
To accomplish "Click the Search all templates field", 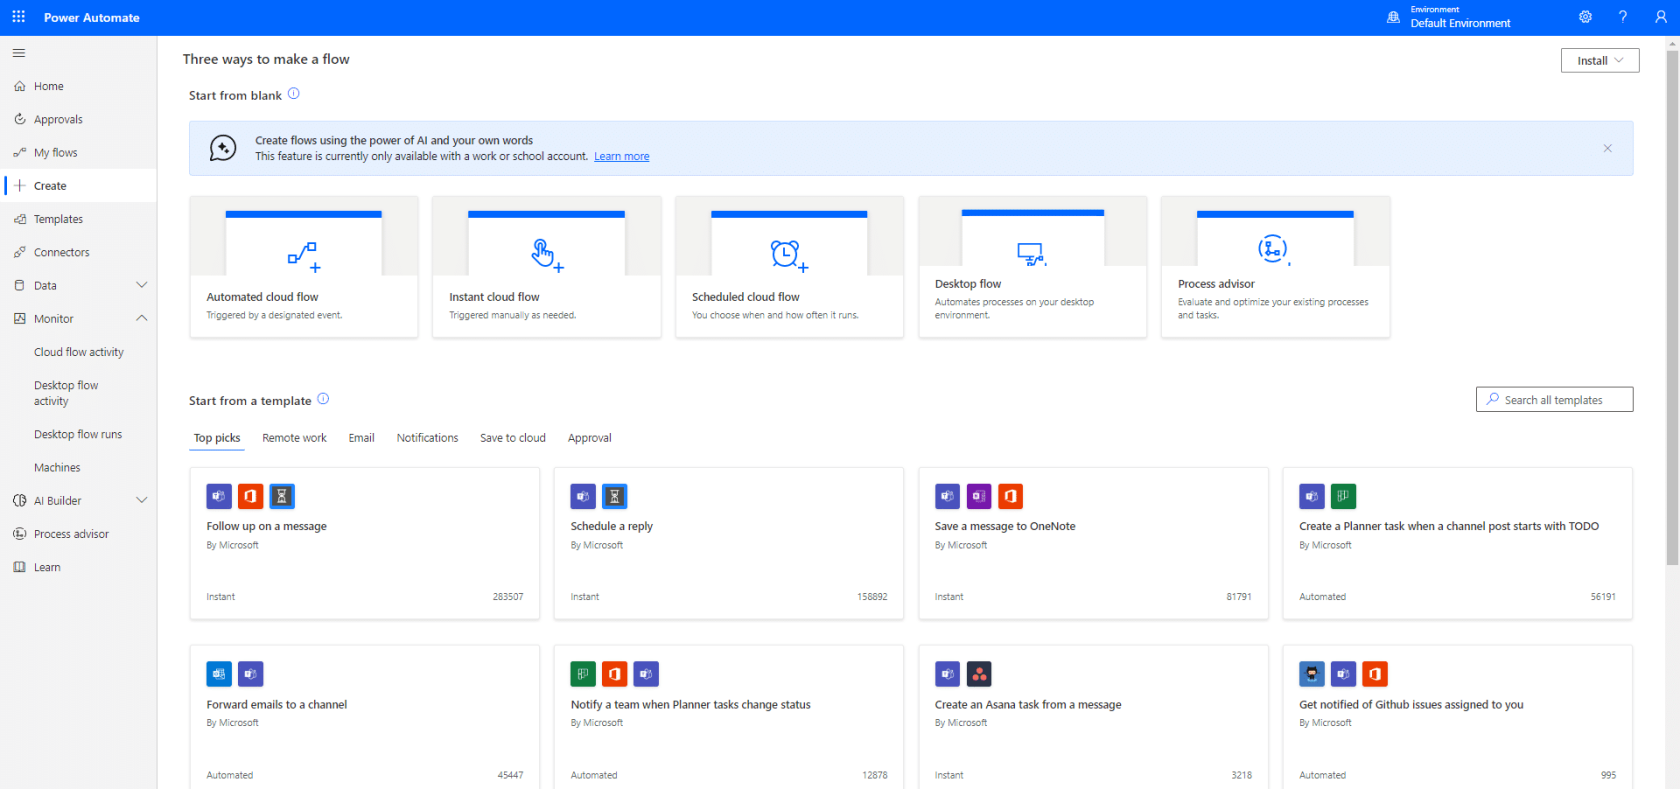I will coord(1554,400).
